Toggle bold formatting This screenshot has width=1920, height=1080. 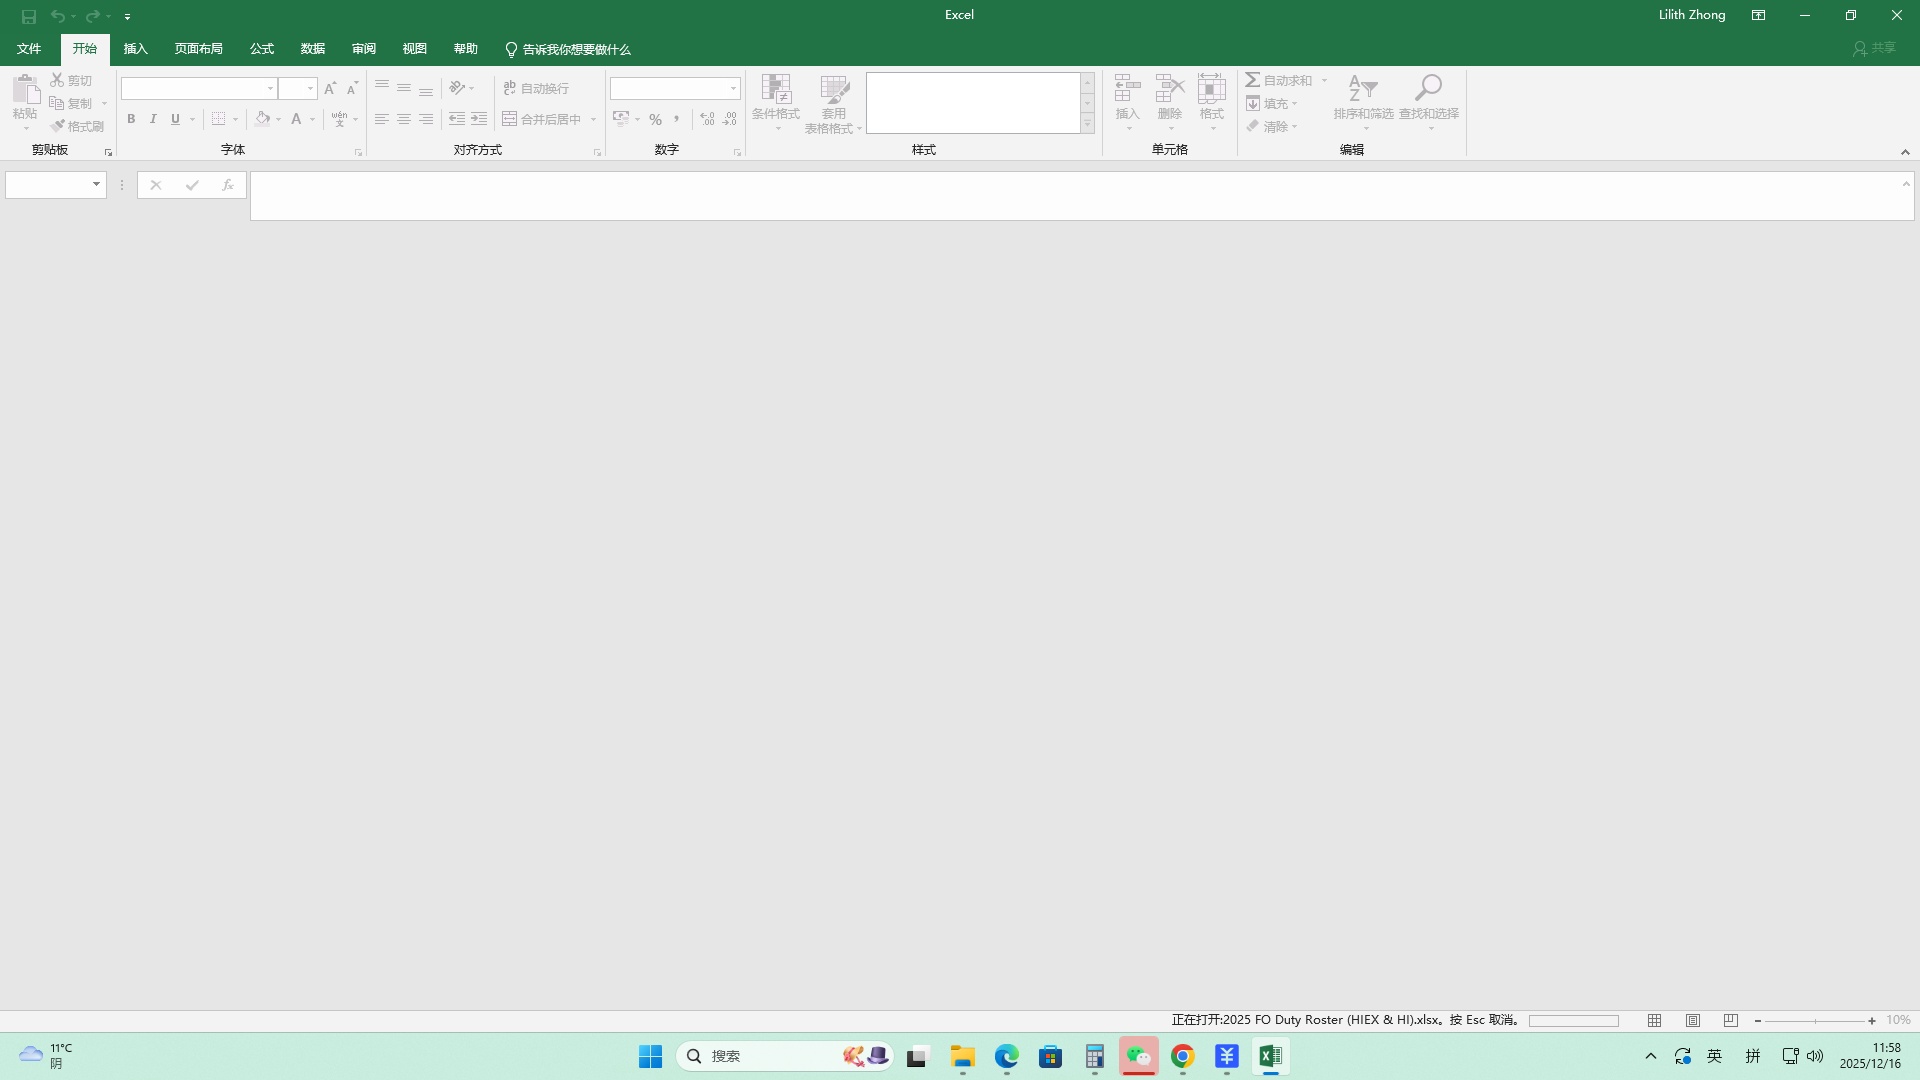coord(131,119)
